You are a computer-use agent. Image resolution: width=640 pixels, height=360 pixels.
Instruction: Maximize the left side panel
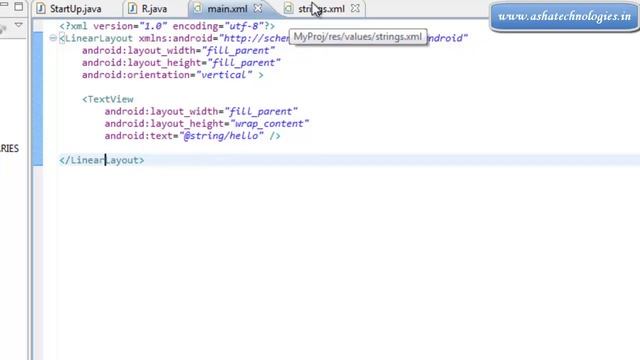[x=19, y=6]
